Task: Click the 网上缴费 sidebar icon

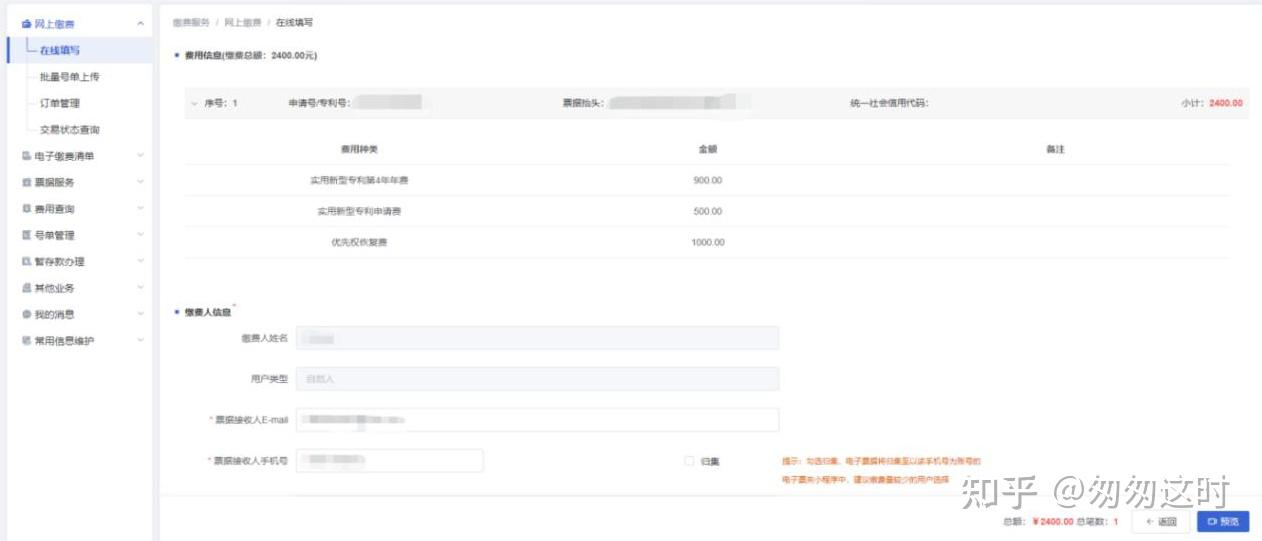Action: pyautogui.click(x=27, y=24)
